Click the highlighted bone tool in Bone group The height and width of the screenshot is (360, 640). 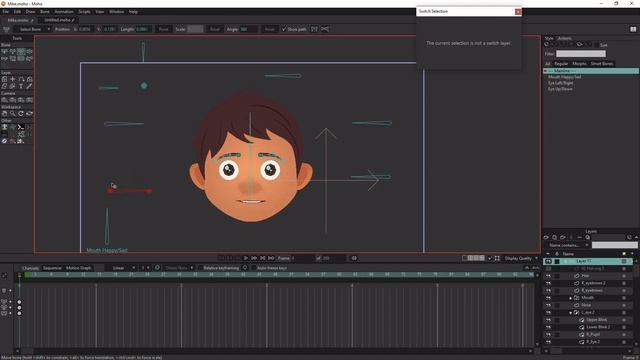[x=21, y=51]
